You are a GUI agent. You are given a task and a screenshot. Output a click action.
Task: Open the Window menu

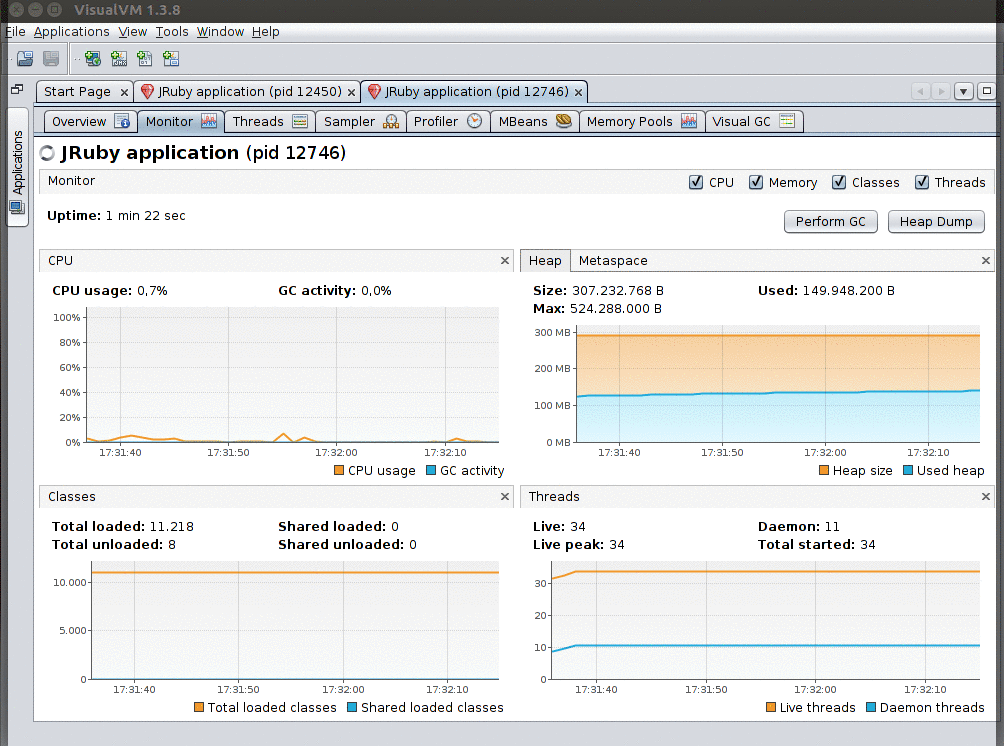pos(220,31)
